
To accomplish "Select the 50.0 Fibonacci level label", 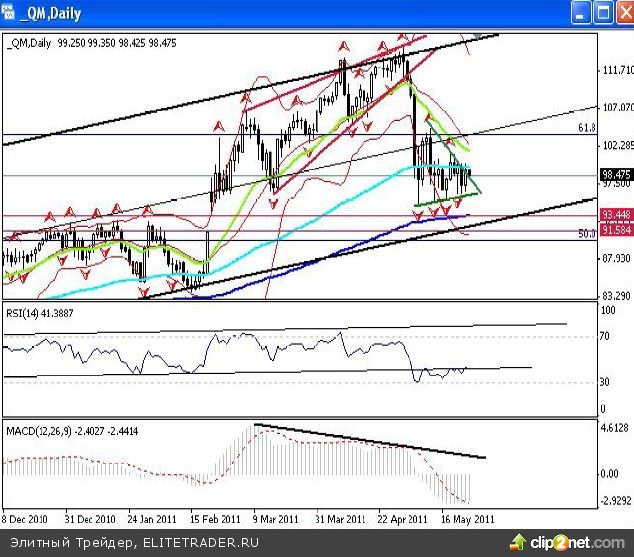I will coord(587,234).
